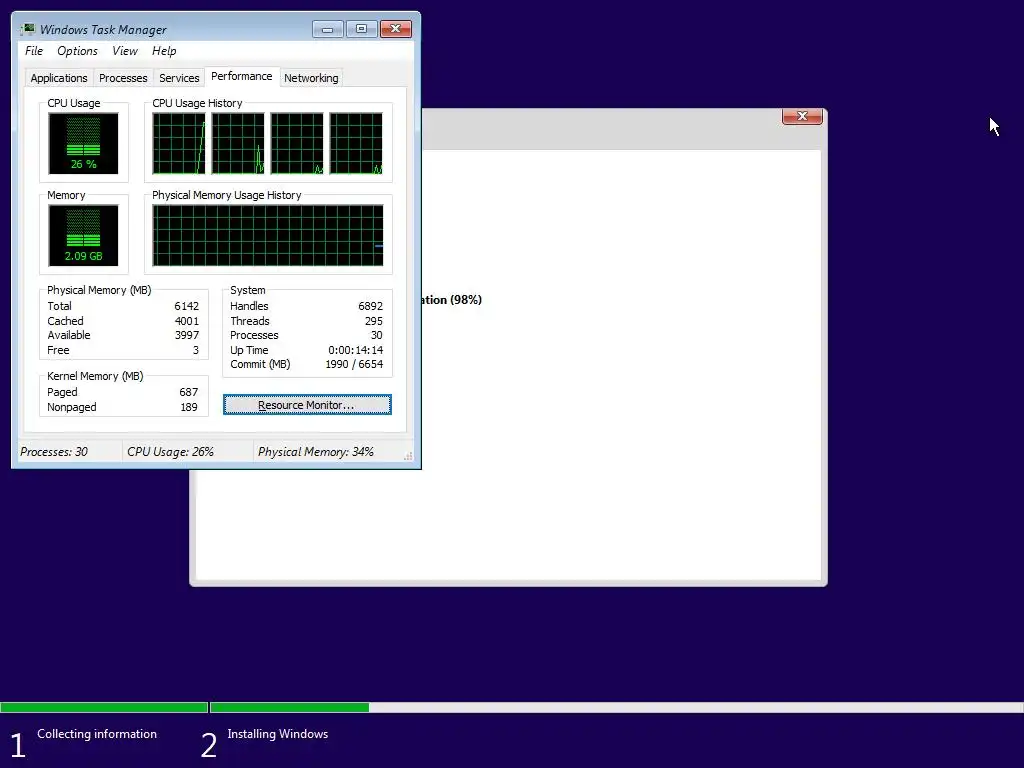
Task: Click the first CPU Usage History graph
Action: [178, 143]
